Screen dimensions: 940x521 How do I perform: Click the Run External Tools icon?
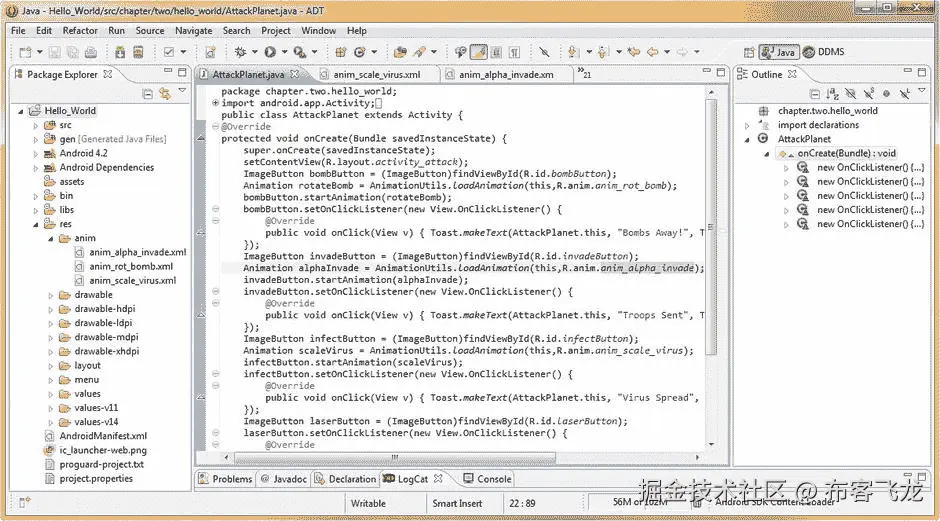299,52
